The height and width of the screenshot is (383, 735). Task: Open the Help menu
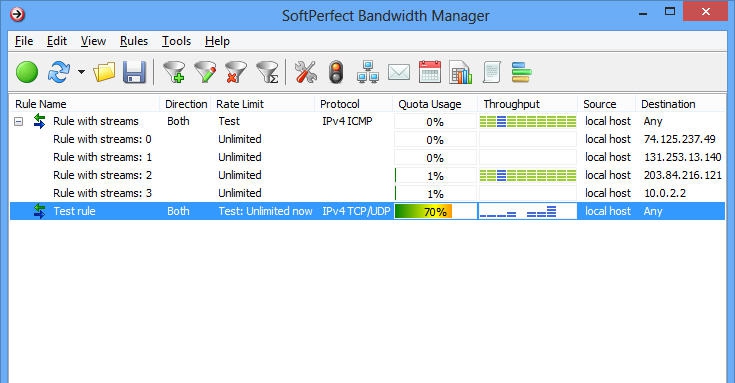coord(217,41)
